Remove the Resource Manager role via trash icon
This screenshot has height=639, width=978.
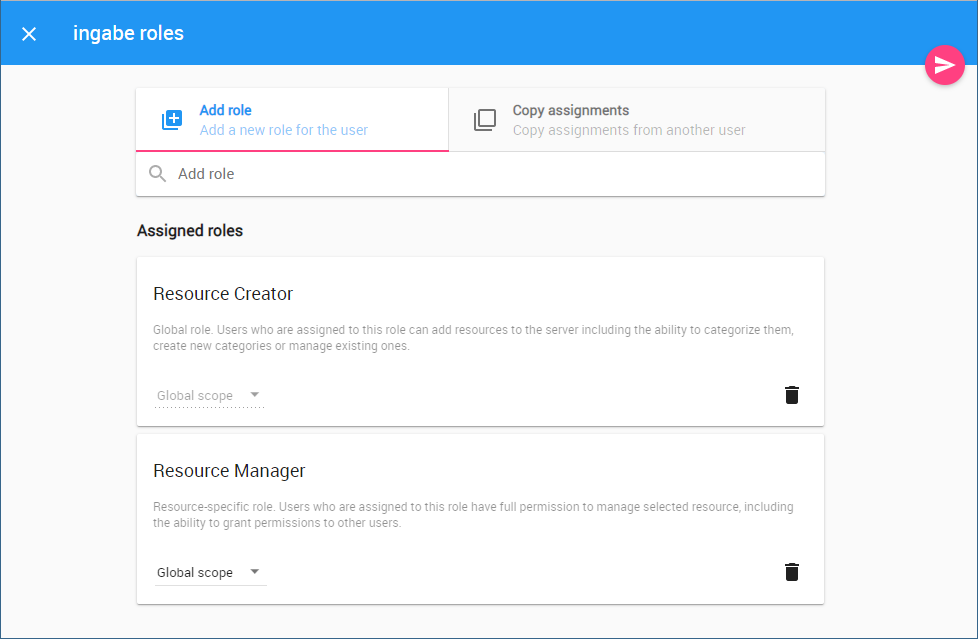pos(792,572)
